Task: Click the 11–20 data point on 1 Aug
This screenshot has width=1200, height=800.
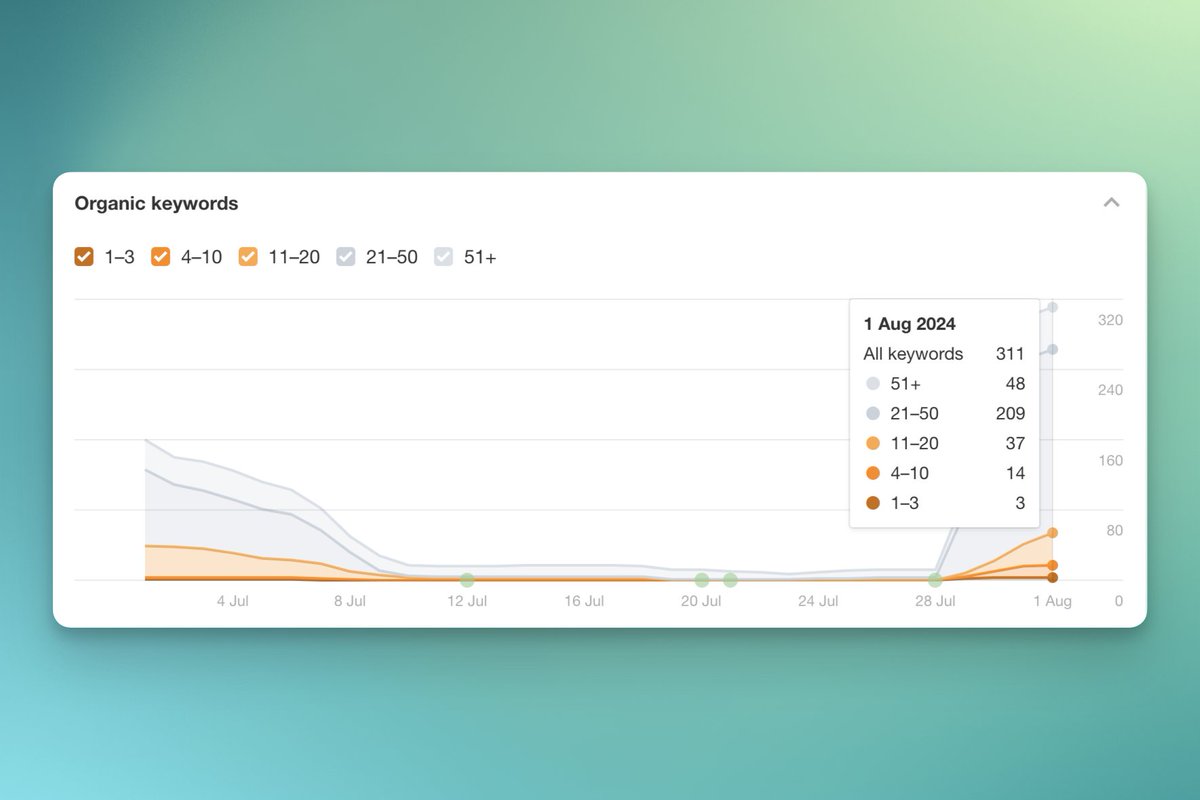Action: 1052,533
